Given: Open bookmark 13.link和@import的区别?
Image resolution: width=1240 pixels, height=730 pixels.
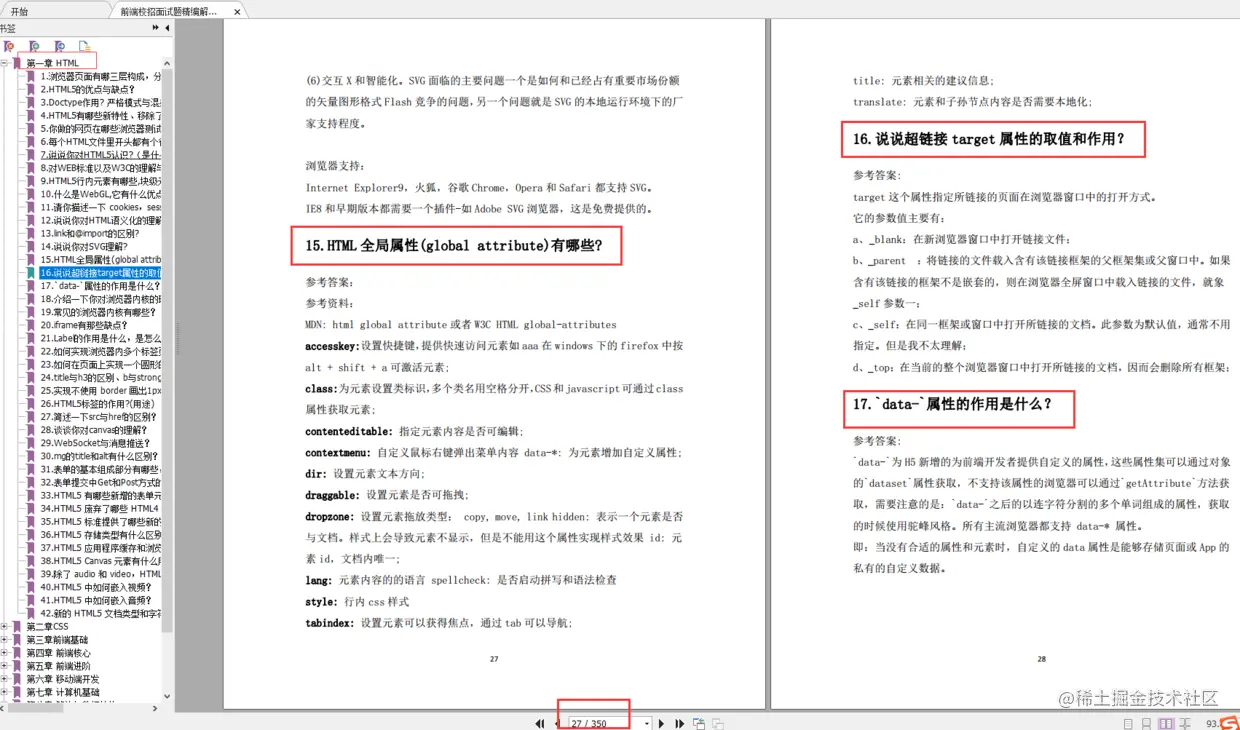Looking at the screenshot, I should (89, 233).
